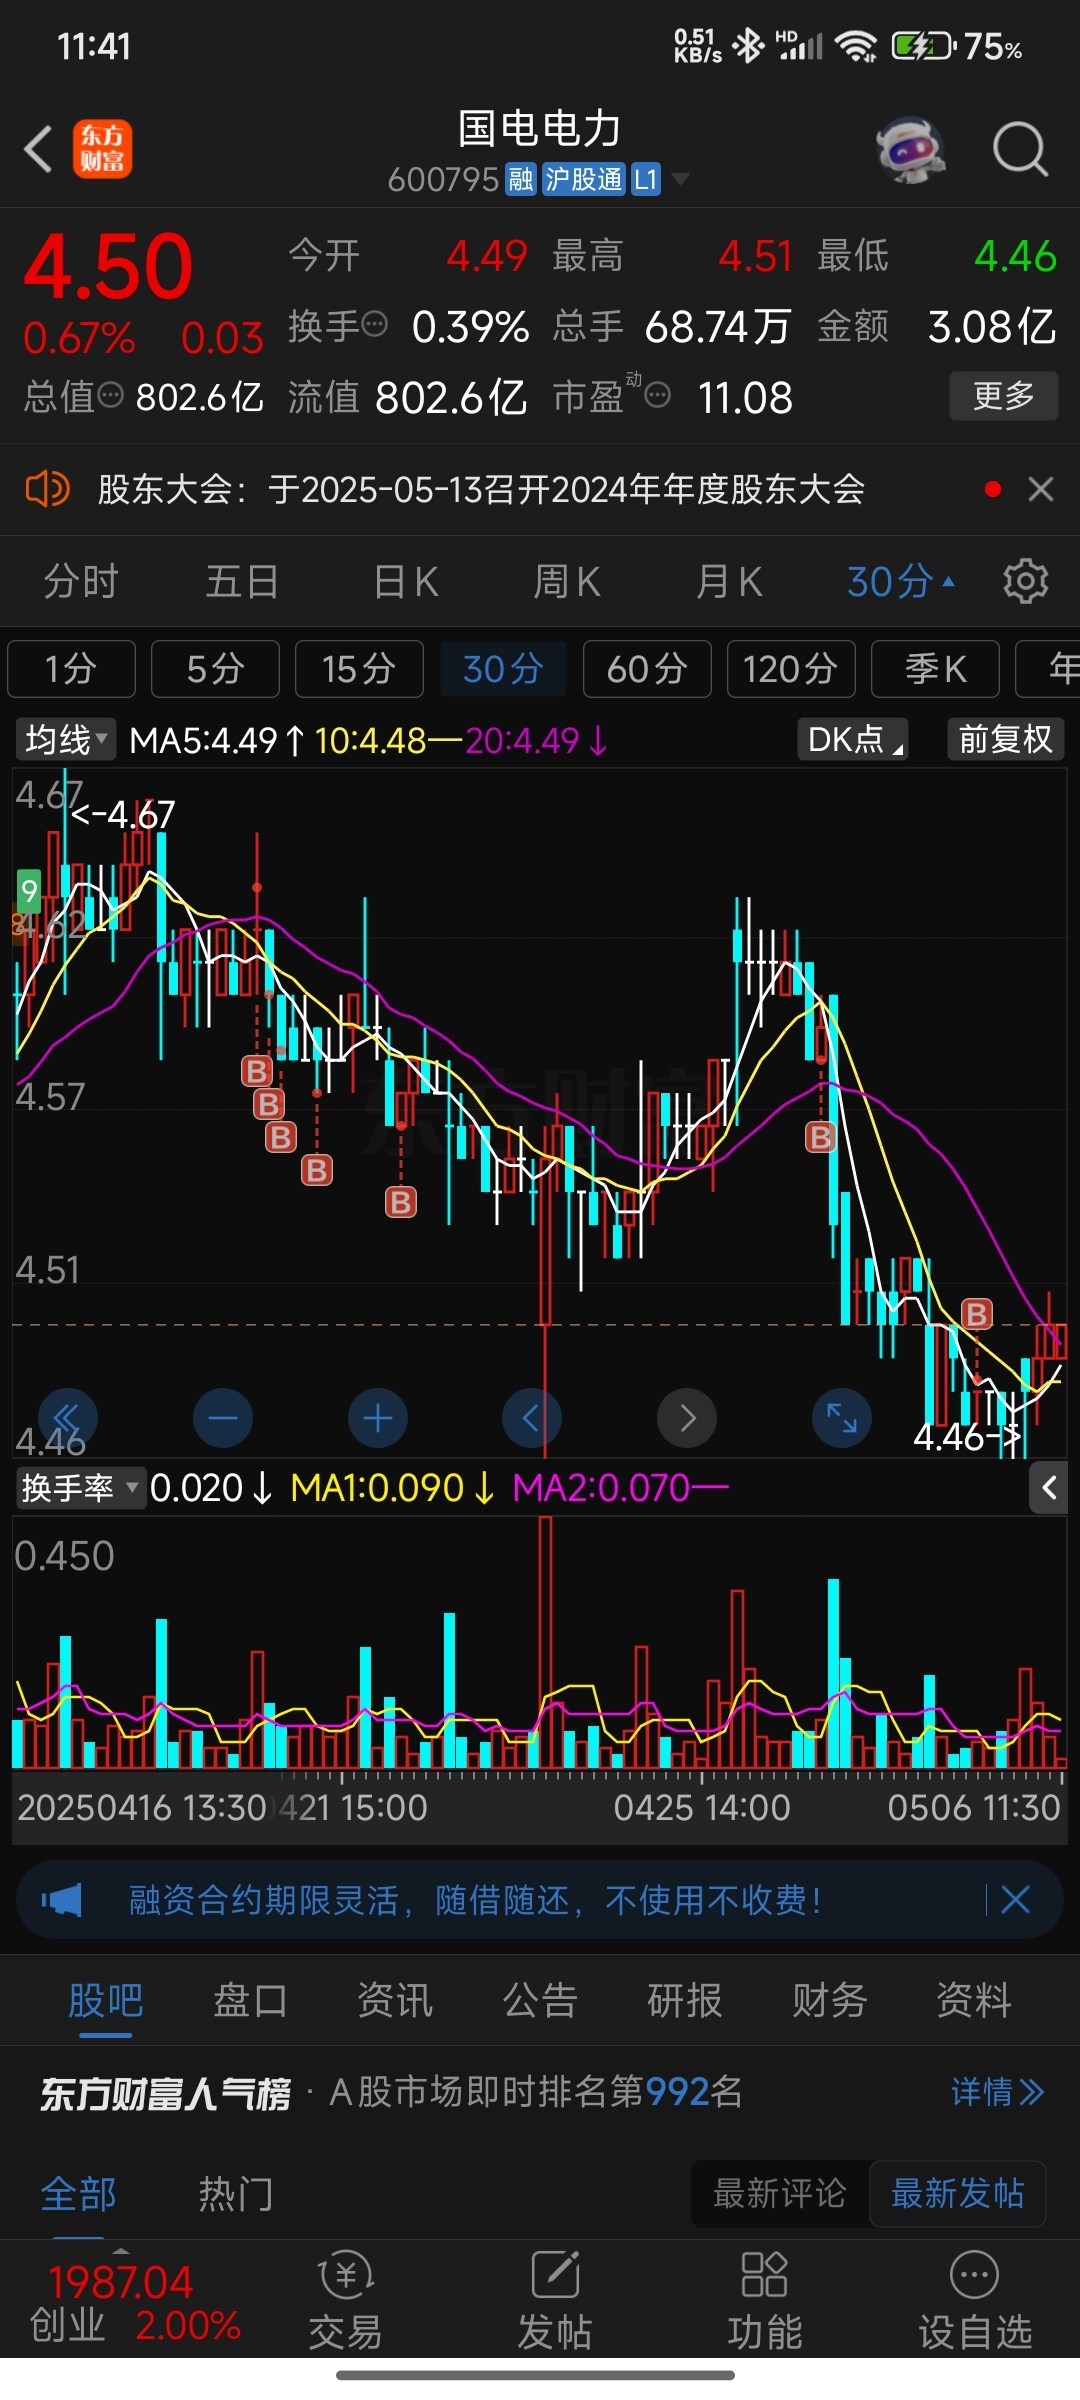Switch to 日K chart tab
Viewport: 1080px width, 2400px height.
point(405,581)
